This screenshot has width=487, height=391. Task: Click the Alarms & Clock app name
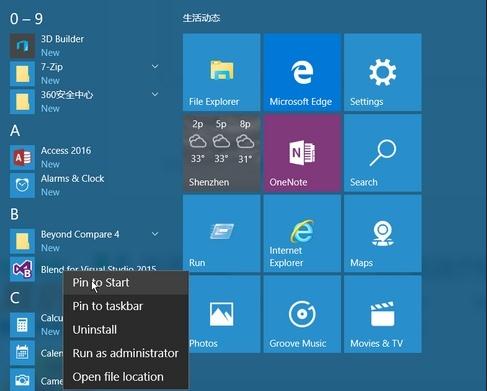pyautogui.click(x=72, y=179)
